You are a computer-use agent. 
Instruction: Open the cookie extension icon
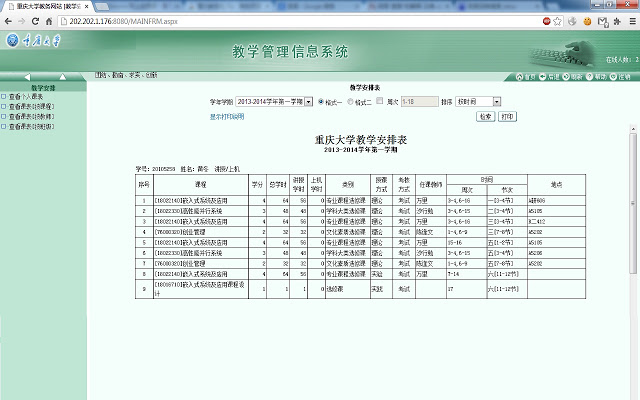pyautogui.click(x=587, y=21)
